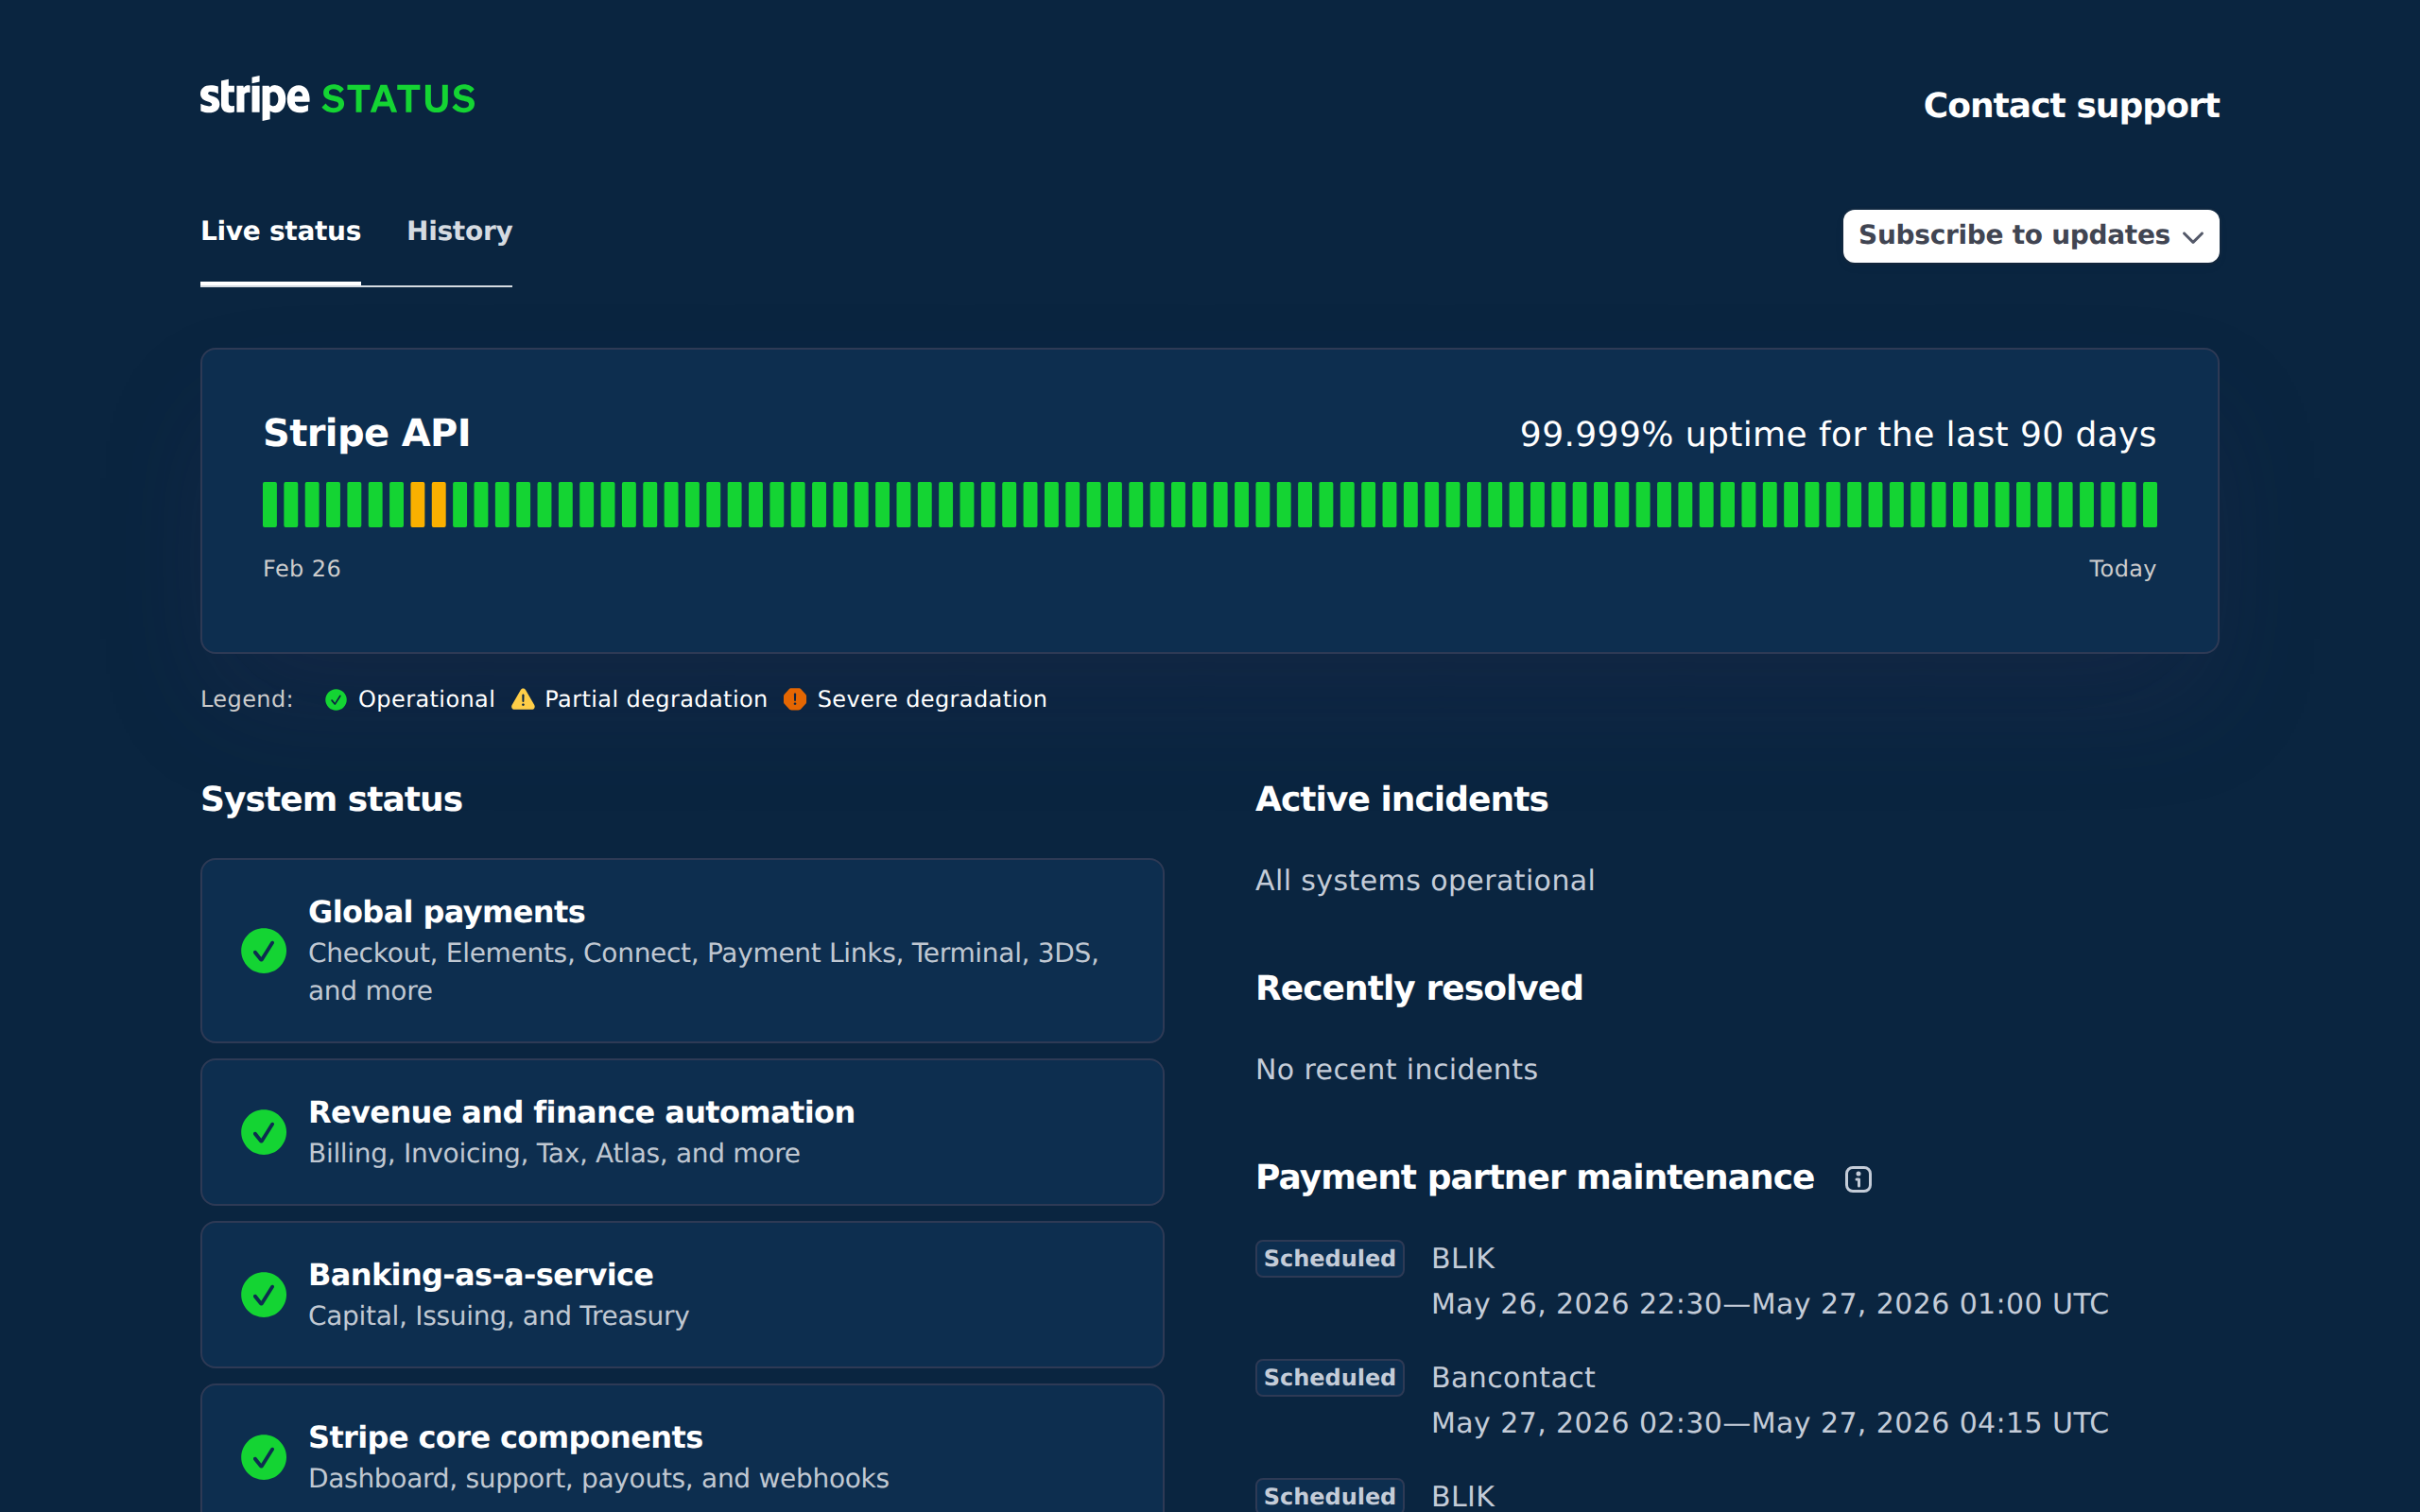Click the Recently resolved heading
This screenshot has width=2420, height=1512.
[x=1419, y=988]
